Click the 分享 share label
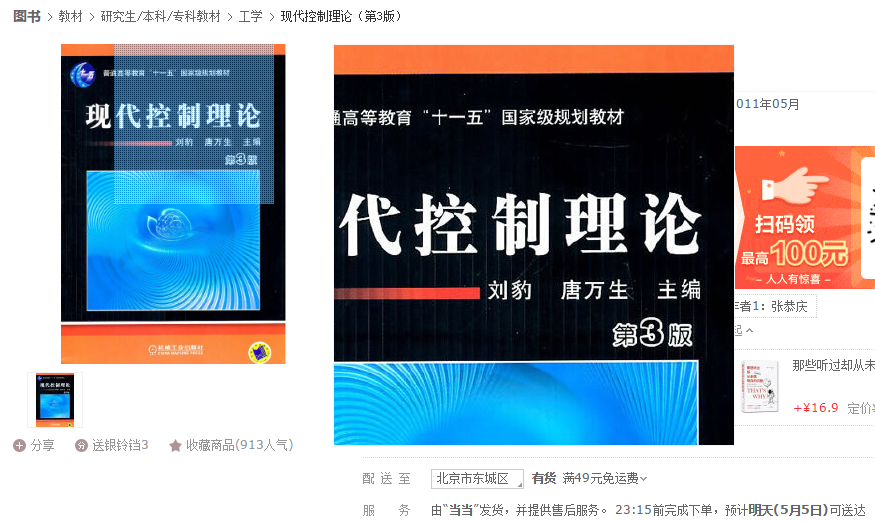 click(42, 445)
